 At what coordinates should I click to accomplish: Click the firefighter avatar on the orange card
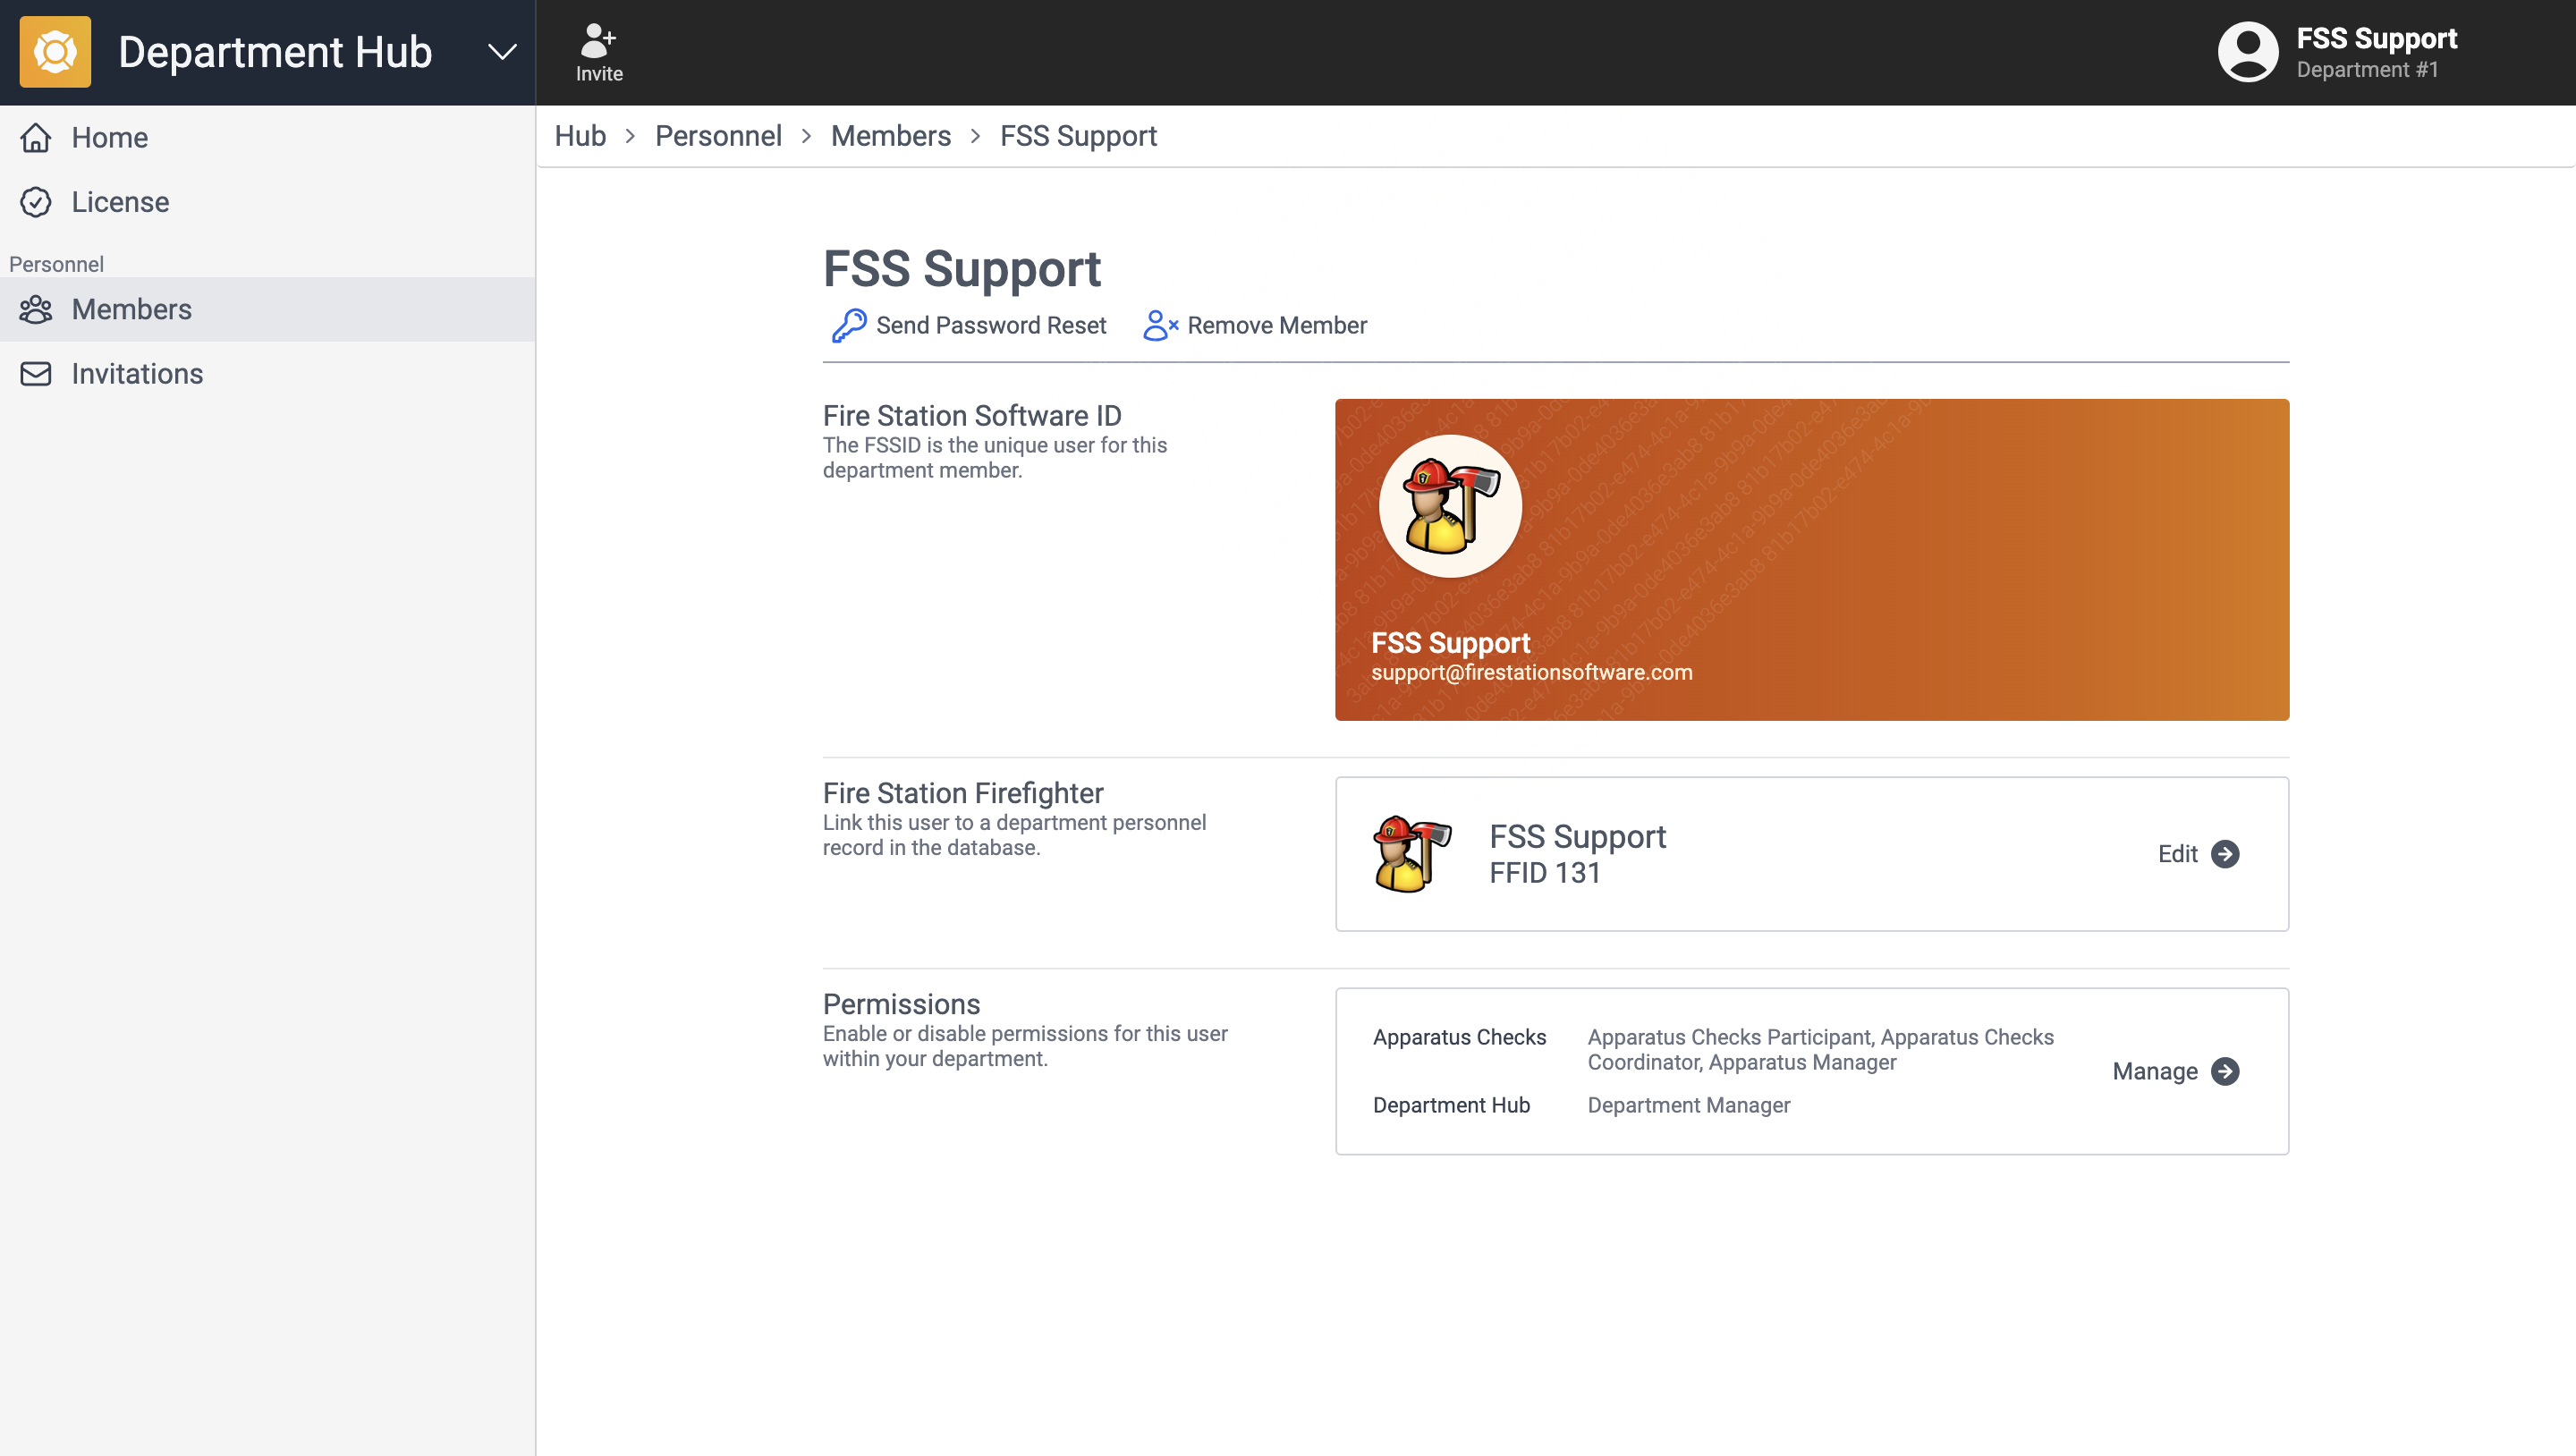click(x=1450, y=506)
